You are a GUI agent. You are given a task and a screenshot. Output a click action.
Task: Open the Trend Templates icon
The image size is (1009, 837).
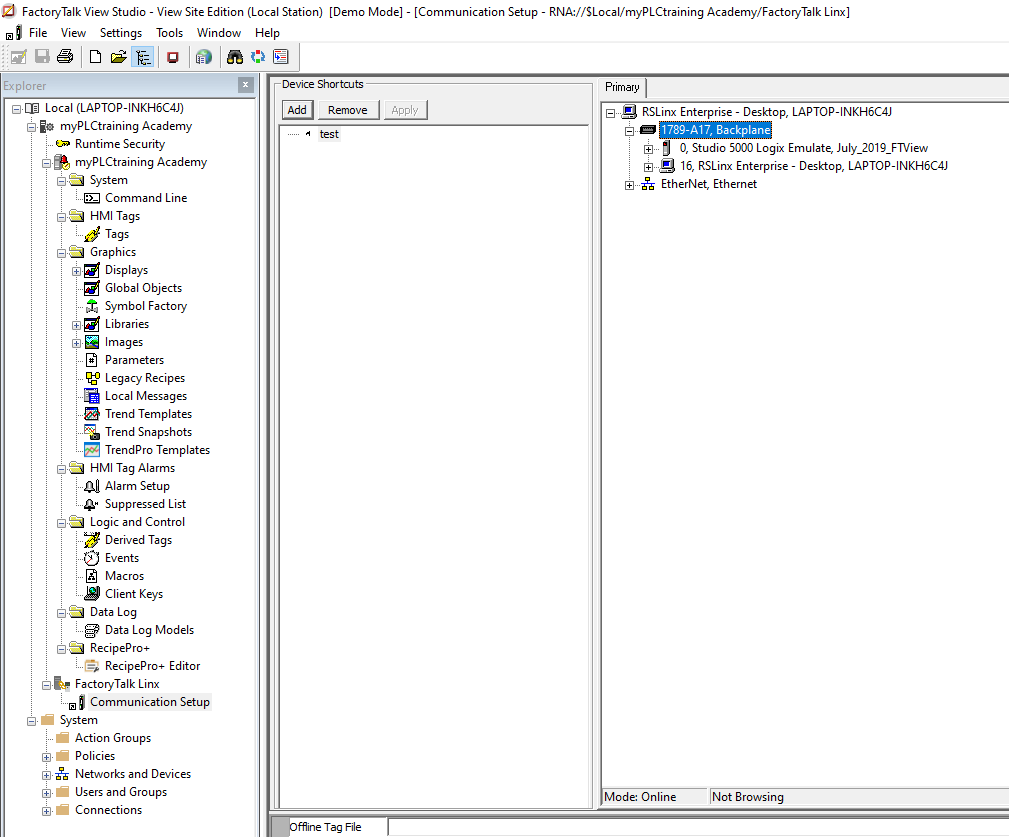click(x=92, y=414)
